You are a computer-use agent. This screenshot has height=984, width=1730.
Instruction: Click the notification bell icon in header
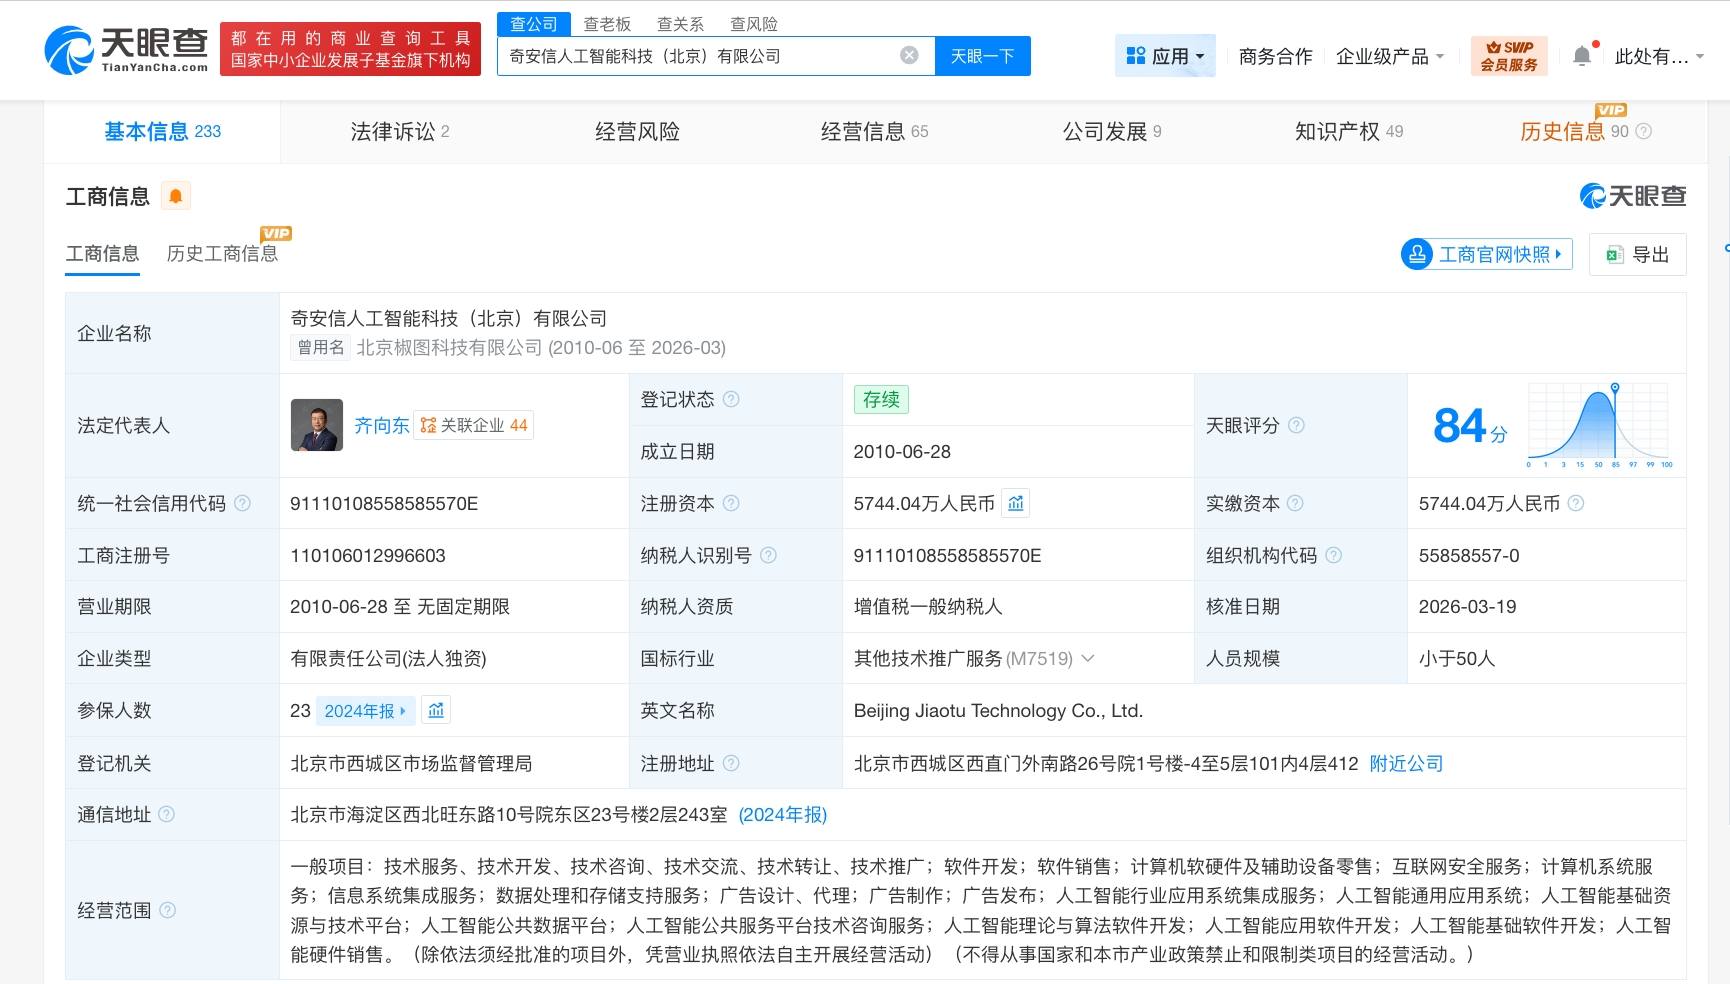click(x=1582, y=56)
